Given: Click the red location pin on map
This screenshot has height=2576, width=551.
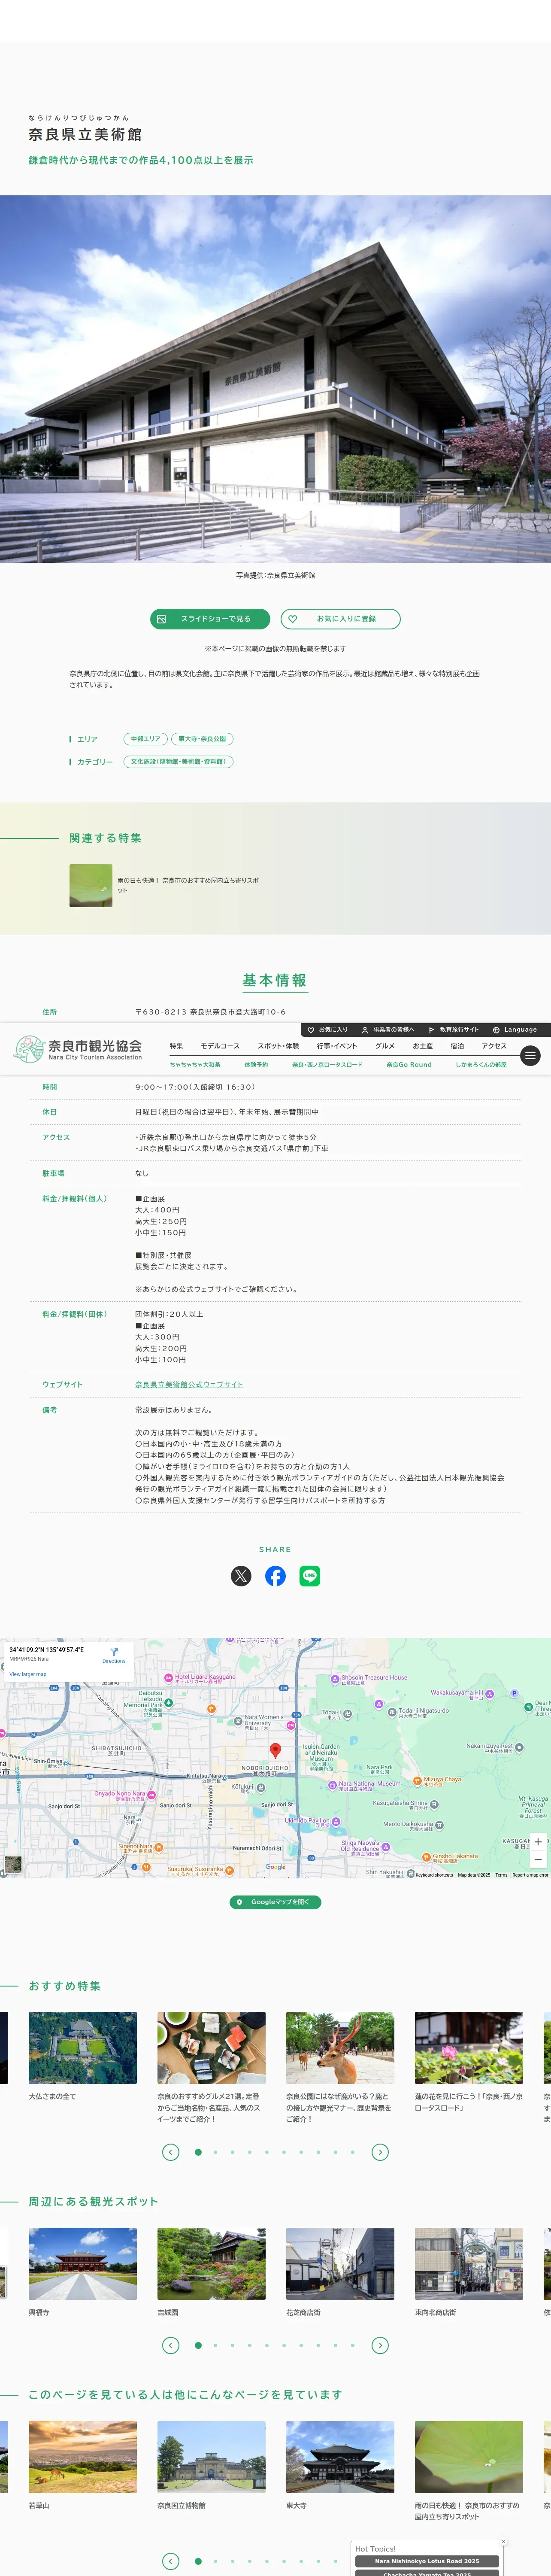Looking at the screenshot, I should point(276,1750).
